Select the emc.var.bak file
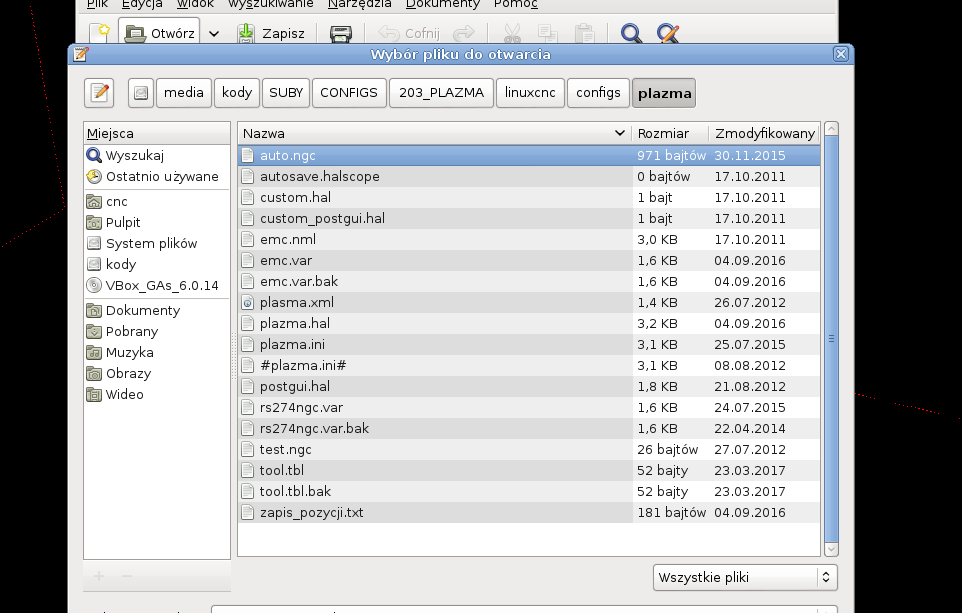962x613 pixels. tap(529, 282)
